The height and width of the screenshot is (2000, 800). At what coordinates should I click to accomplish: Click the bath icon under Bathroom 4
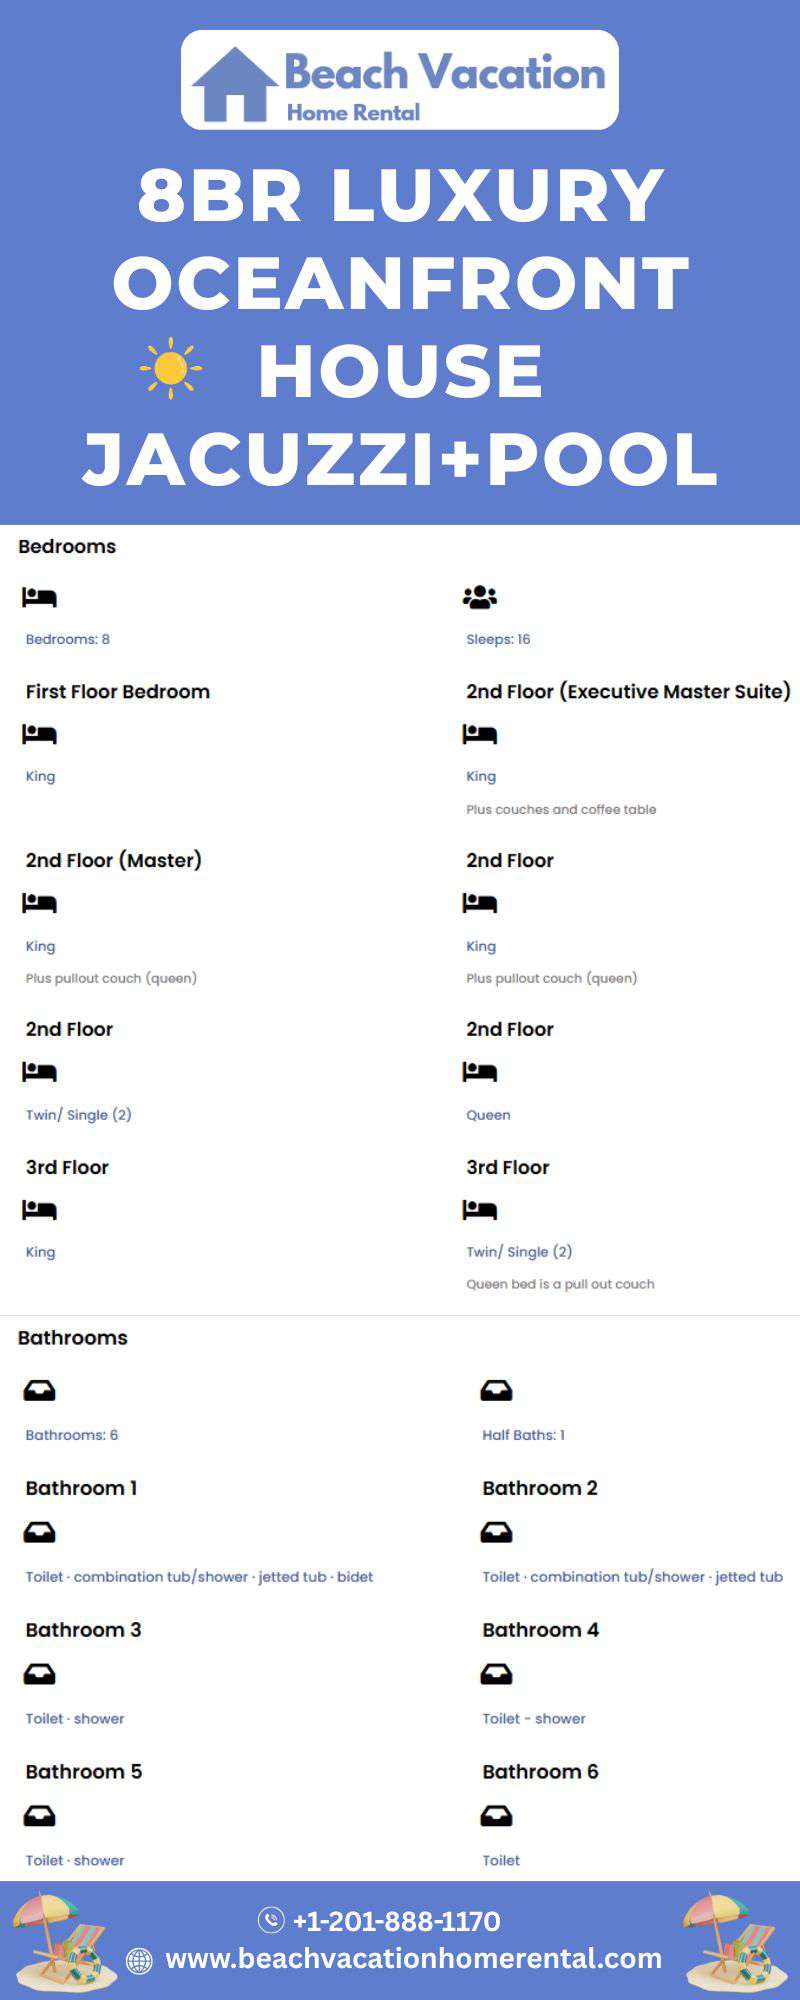(496, 1673)
